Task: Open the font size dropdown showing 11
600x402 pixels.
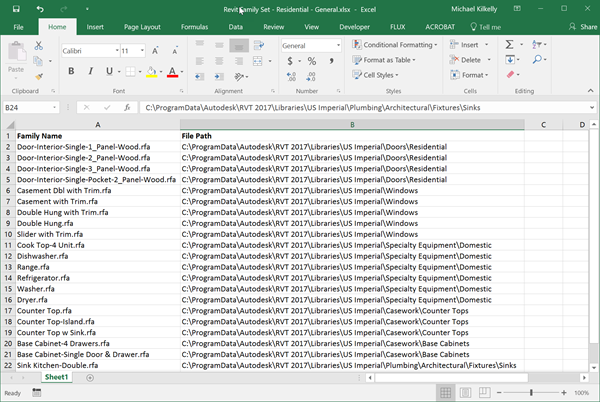Action: [142, 50]
